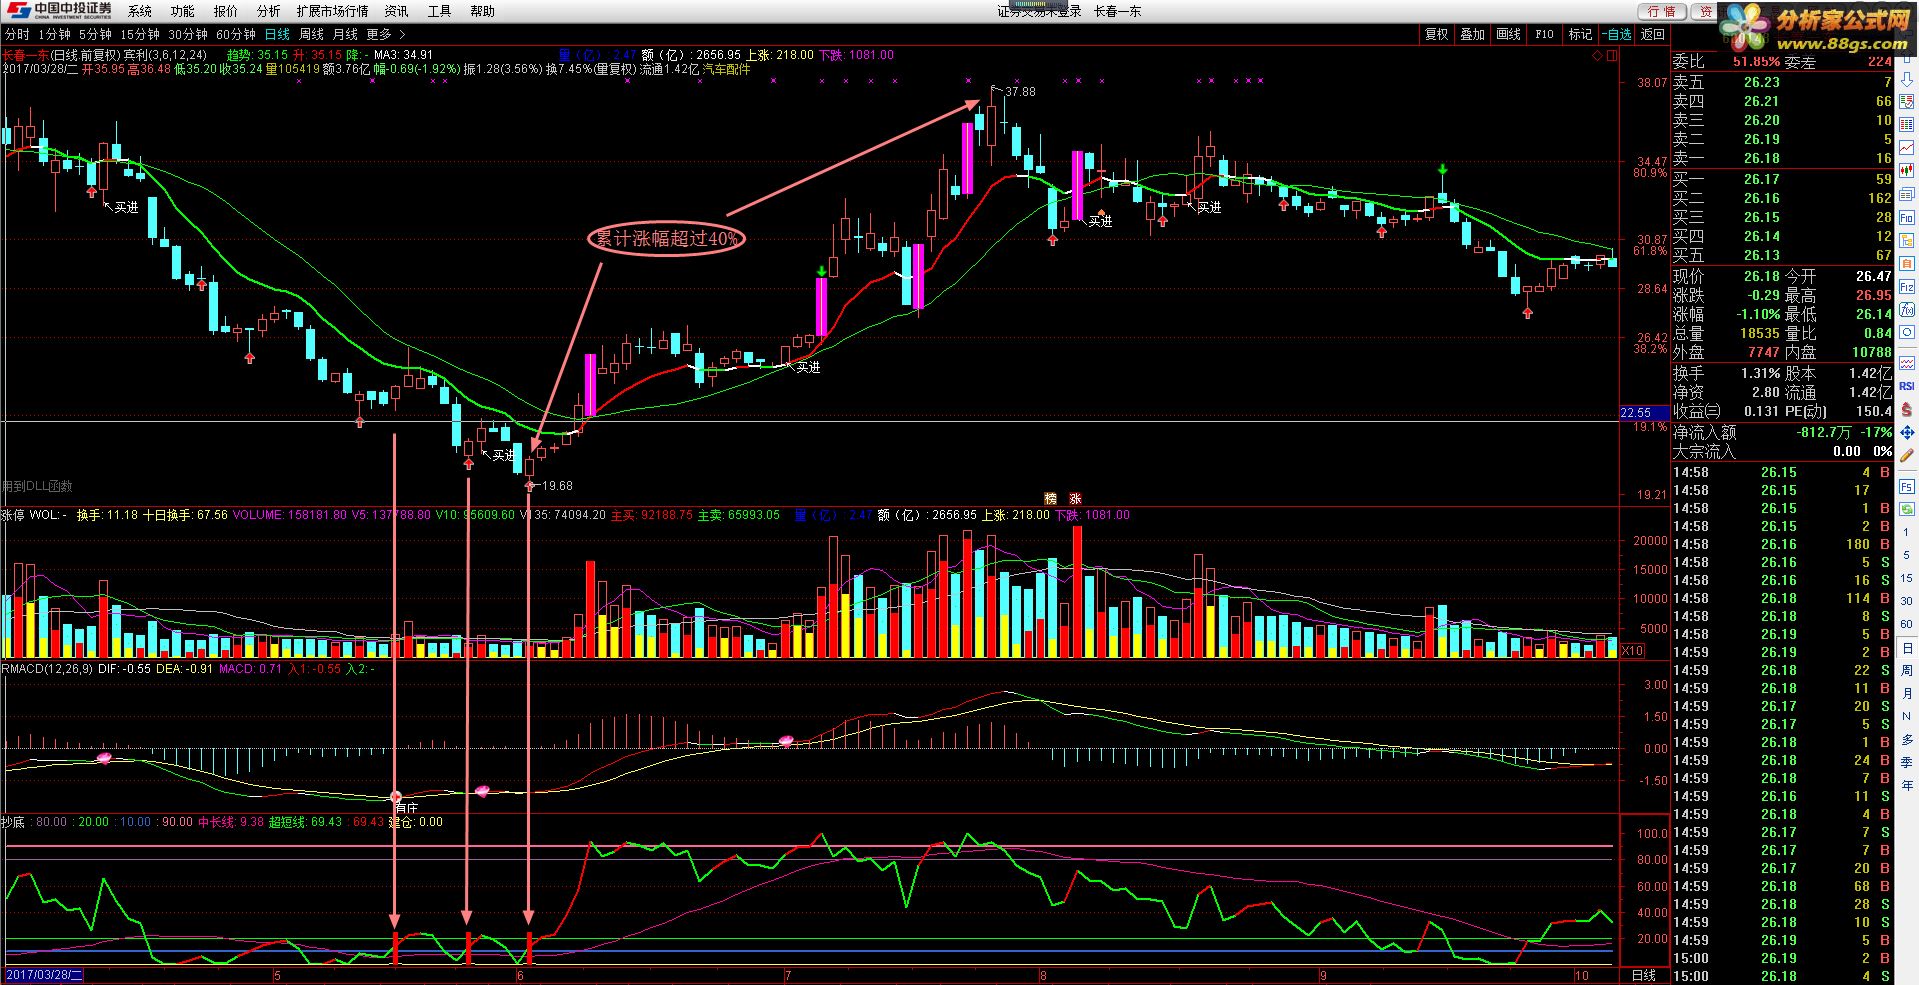Select the pencil drawing tool sidebar icon

click(1907, 454)
